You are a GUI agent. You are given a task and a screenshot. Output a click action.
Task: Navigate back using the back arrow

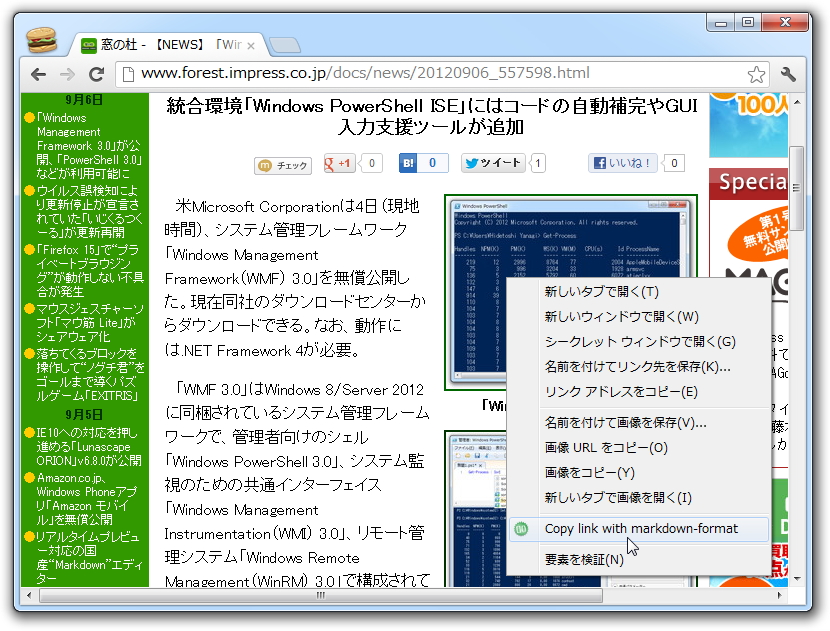(x=37, y=72)
